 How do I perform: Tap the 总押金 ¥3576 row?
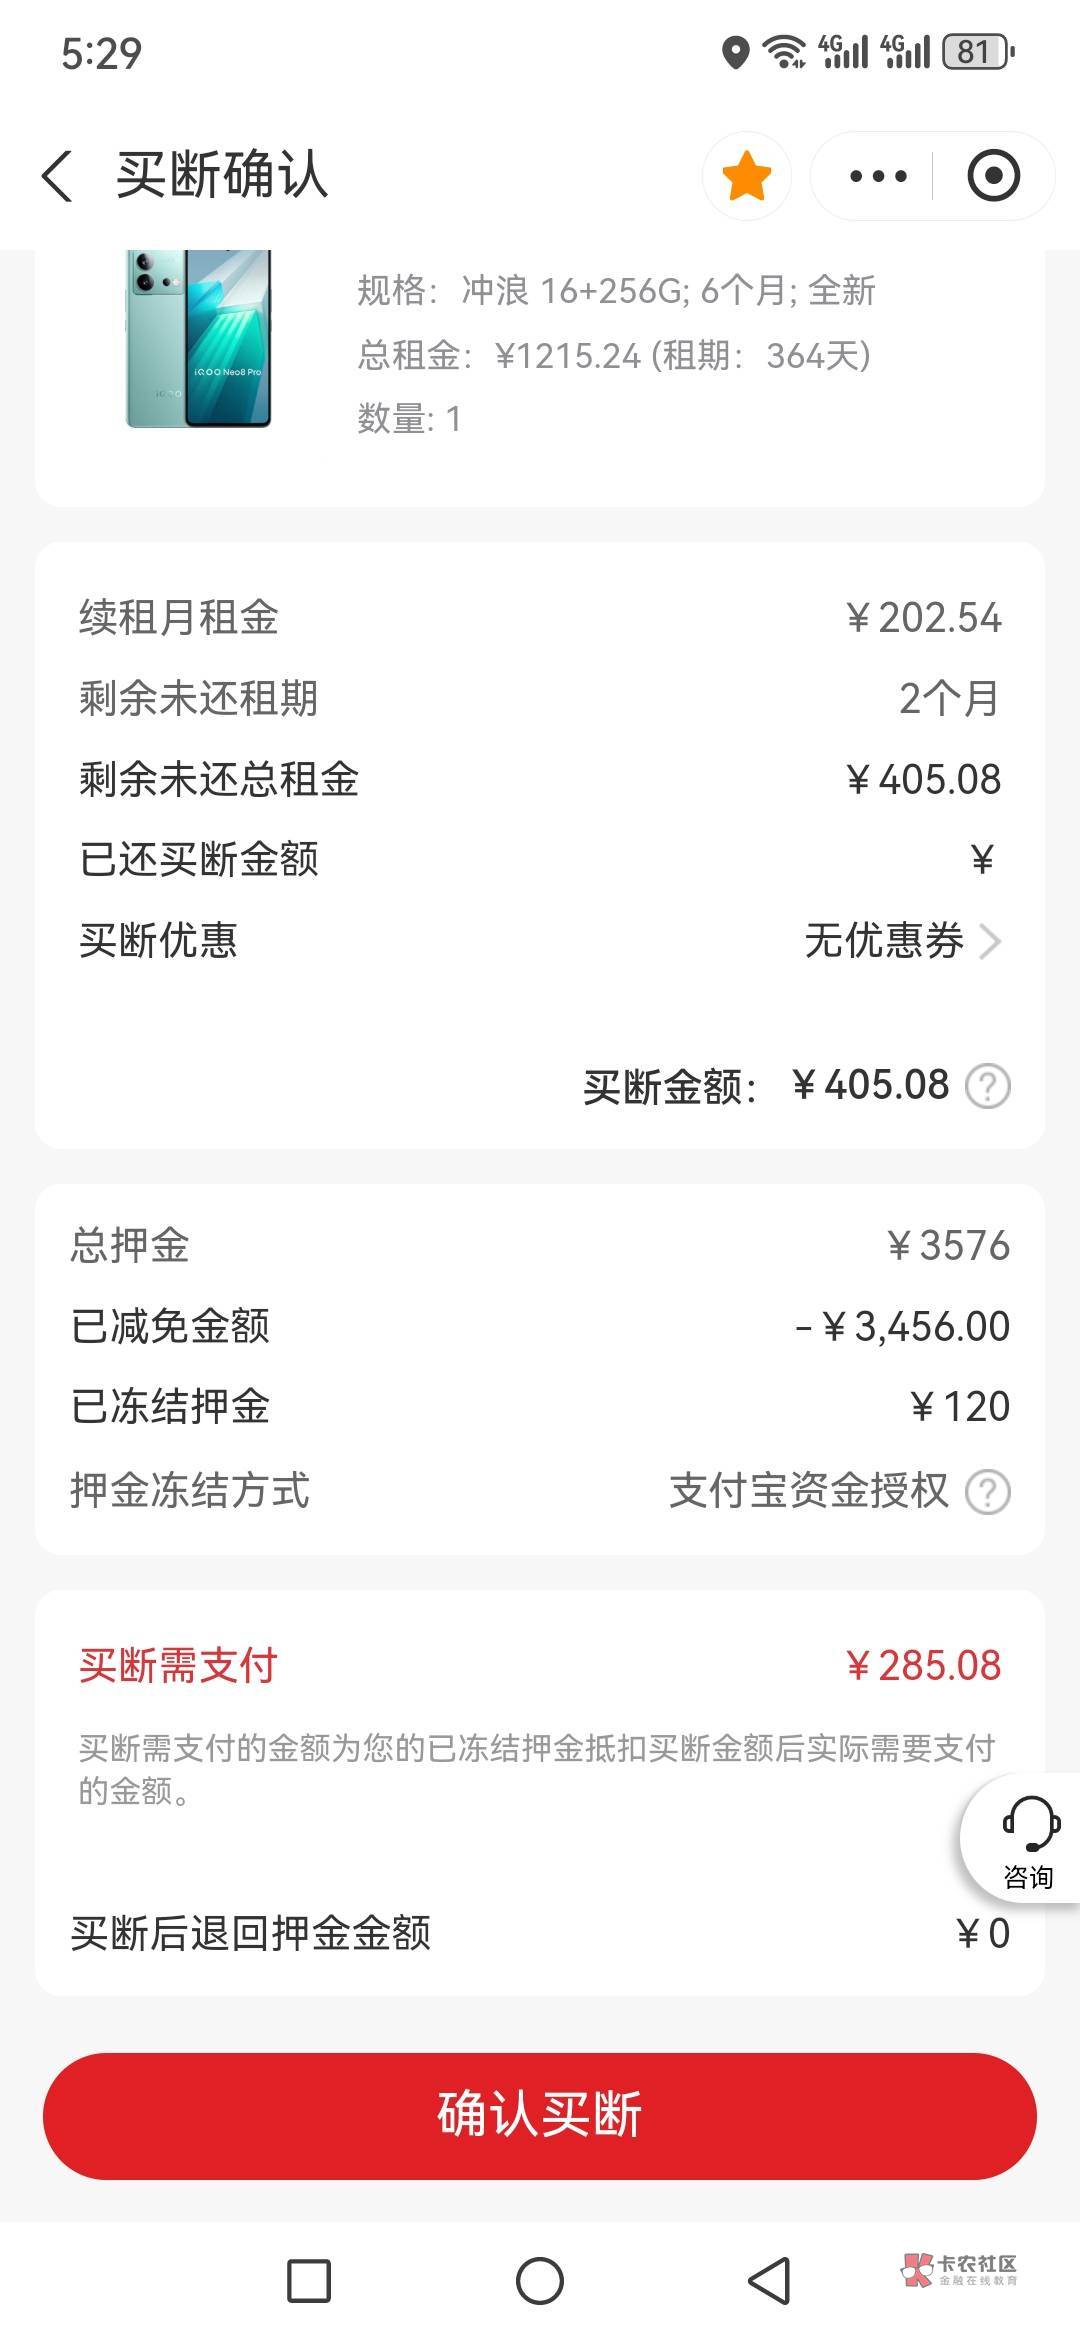pos(540,1246)
